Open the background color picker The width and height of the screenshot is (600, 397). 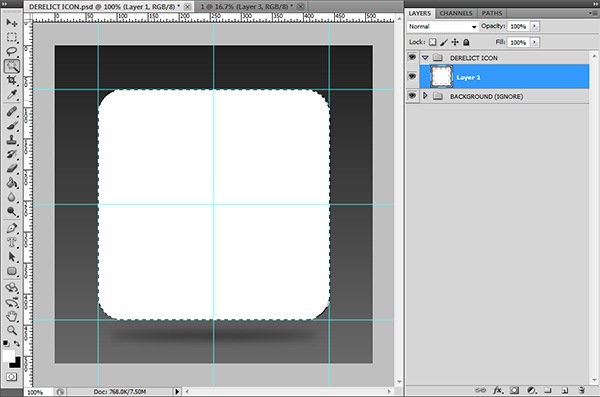click(16, 363)
